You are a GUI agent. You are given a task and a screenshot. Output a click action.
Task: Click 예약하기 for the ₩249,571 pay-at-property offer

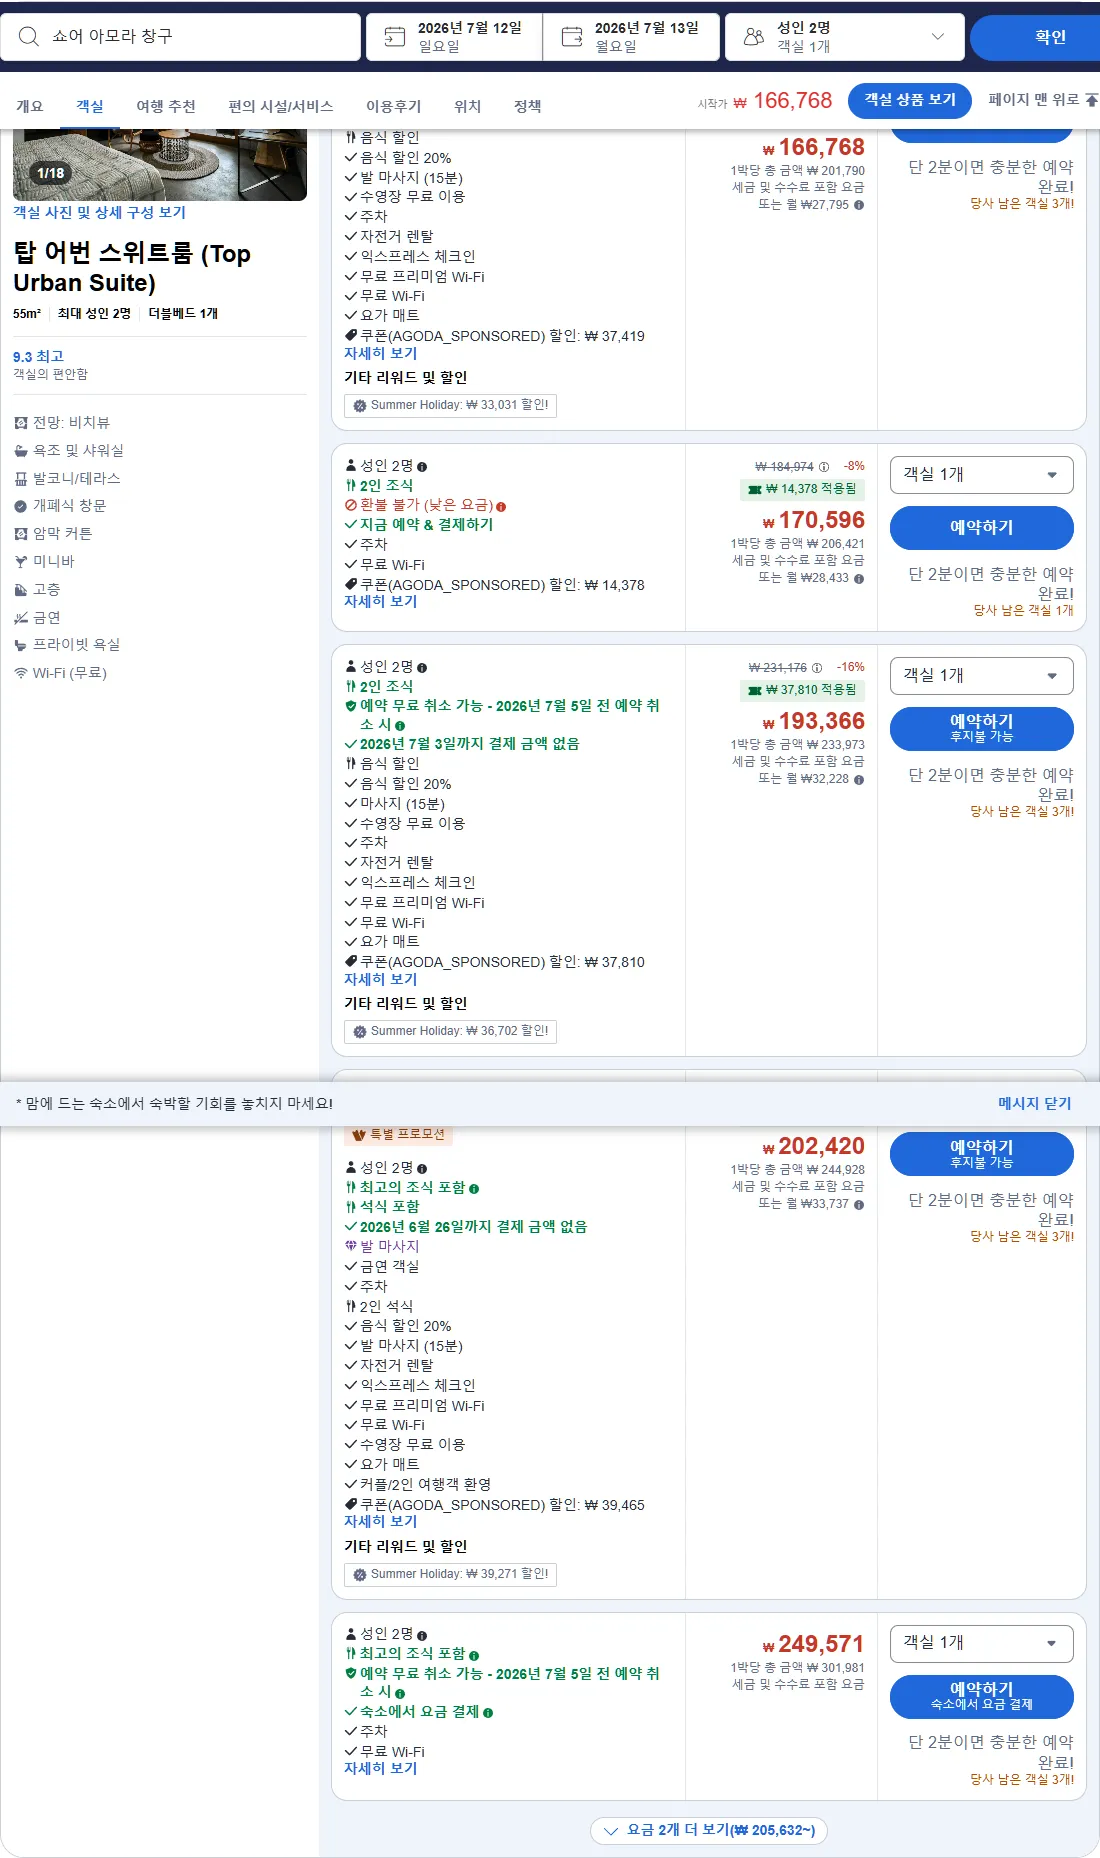(x=982, y=1696)
